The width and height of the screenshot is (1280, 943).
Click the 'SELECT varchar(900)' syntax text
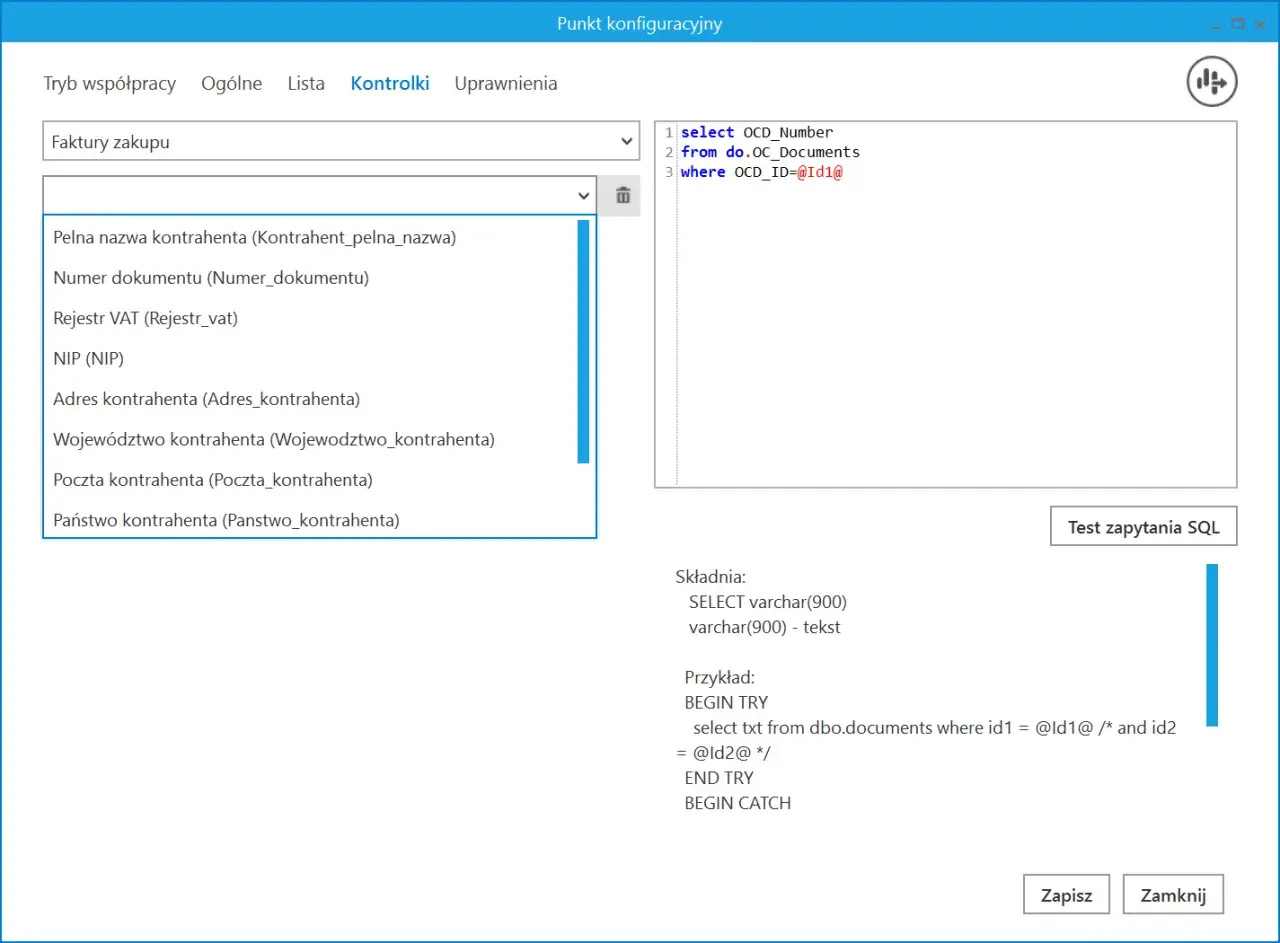click(767, 602)
